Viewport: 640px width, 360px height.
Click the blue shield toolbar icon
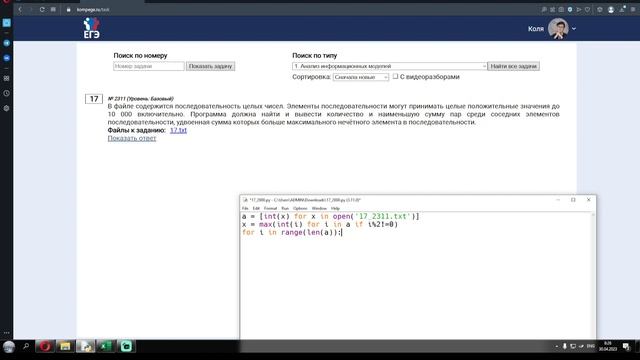(x=570, y=9)
